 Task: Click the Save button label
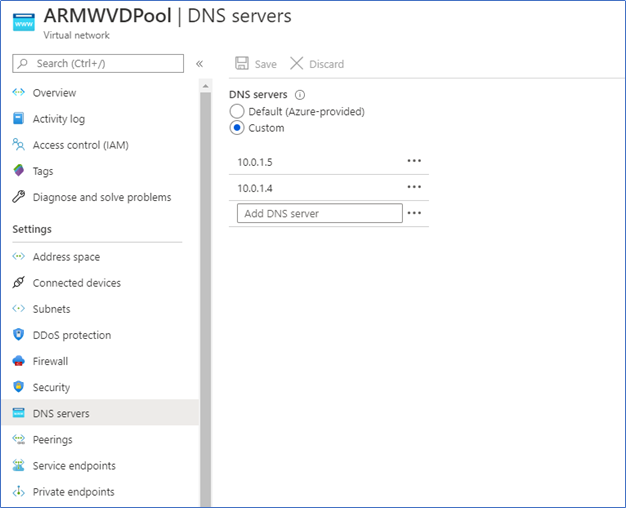(265, 64)
